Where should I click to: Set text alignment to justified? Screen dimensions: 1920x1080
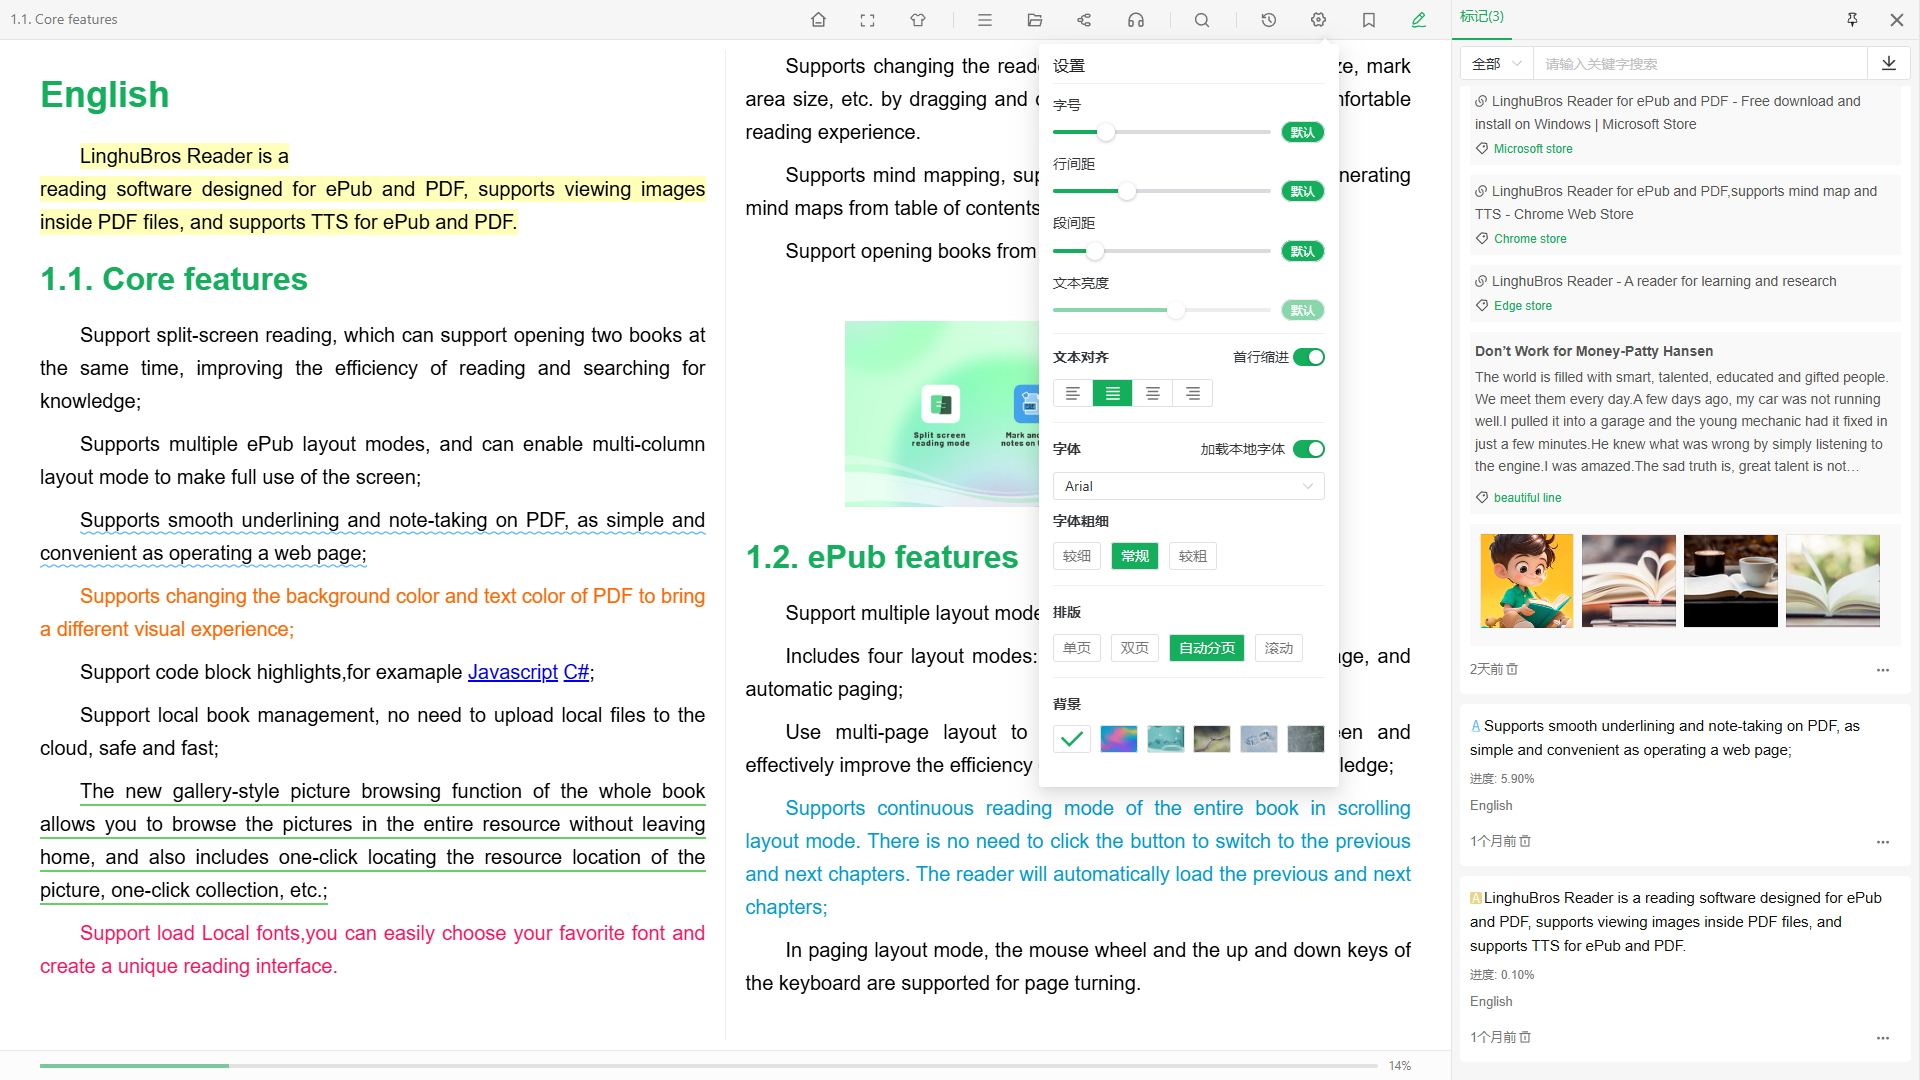tap(1113, 393)
